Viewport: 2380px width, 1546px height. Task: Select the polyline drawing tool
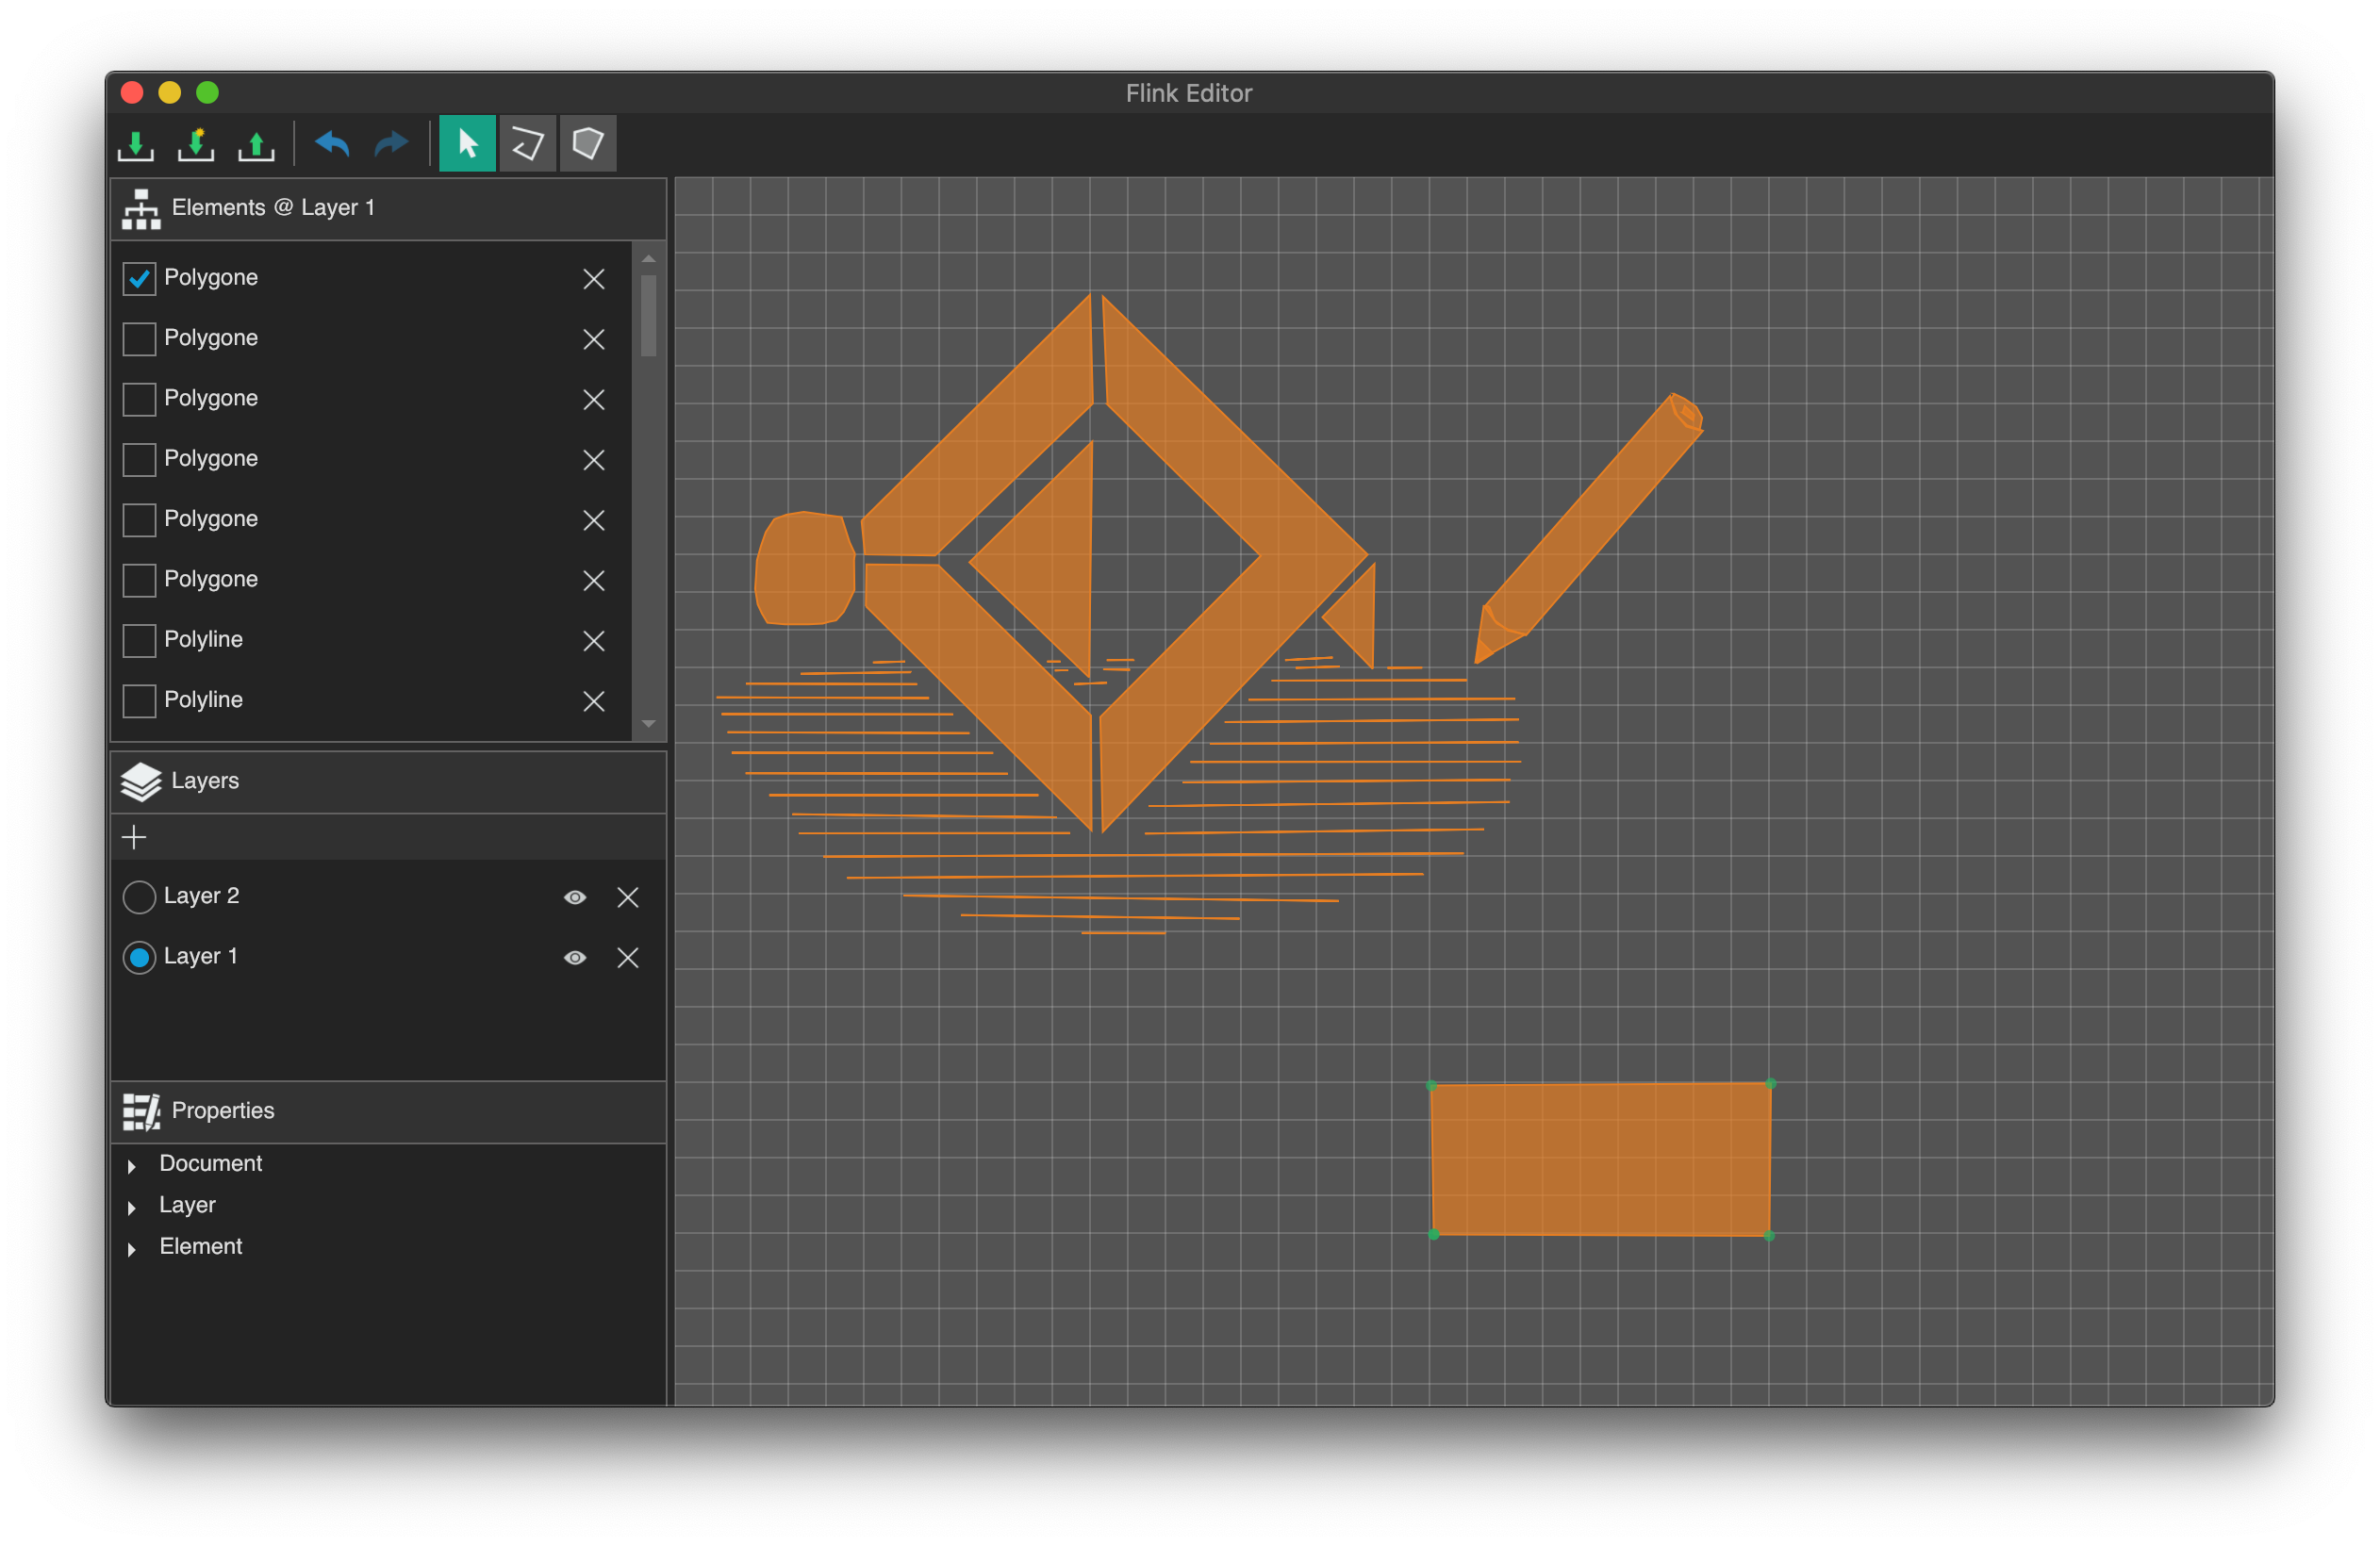coord(527,144)
